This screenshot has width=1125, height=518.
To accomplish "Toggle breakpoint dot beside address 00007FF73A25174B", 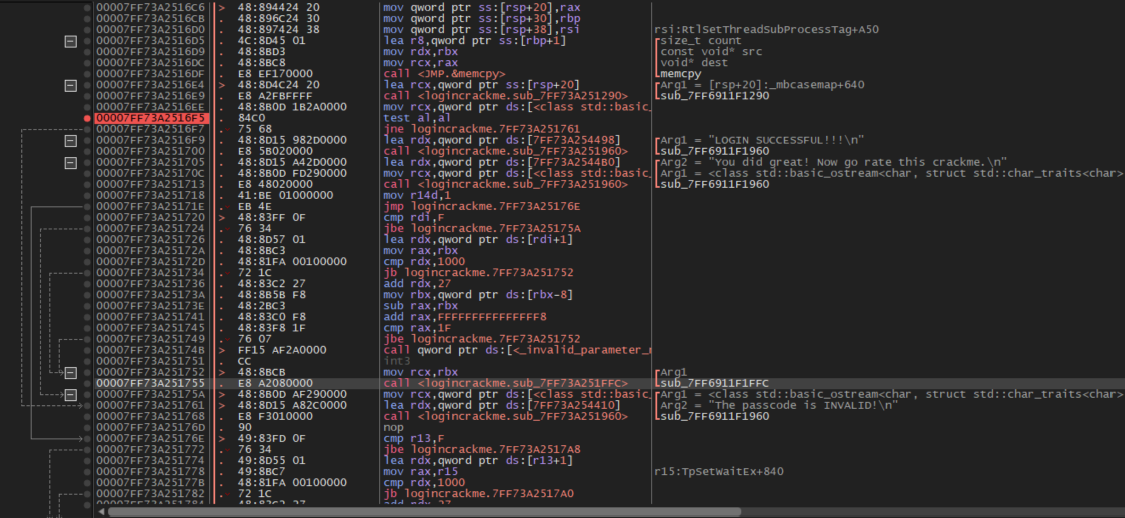I will click(x=87, y=350).
